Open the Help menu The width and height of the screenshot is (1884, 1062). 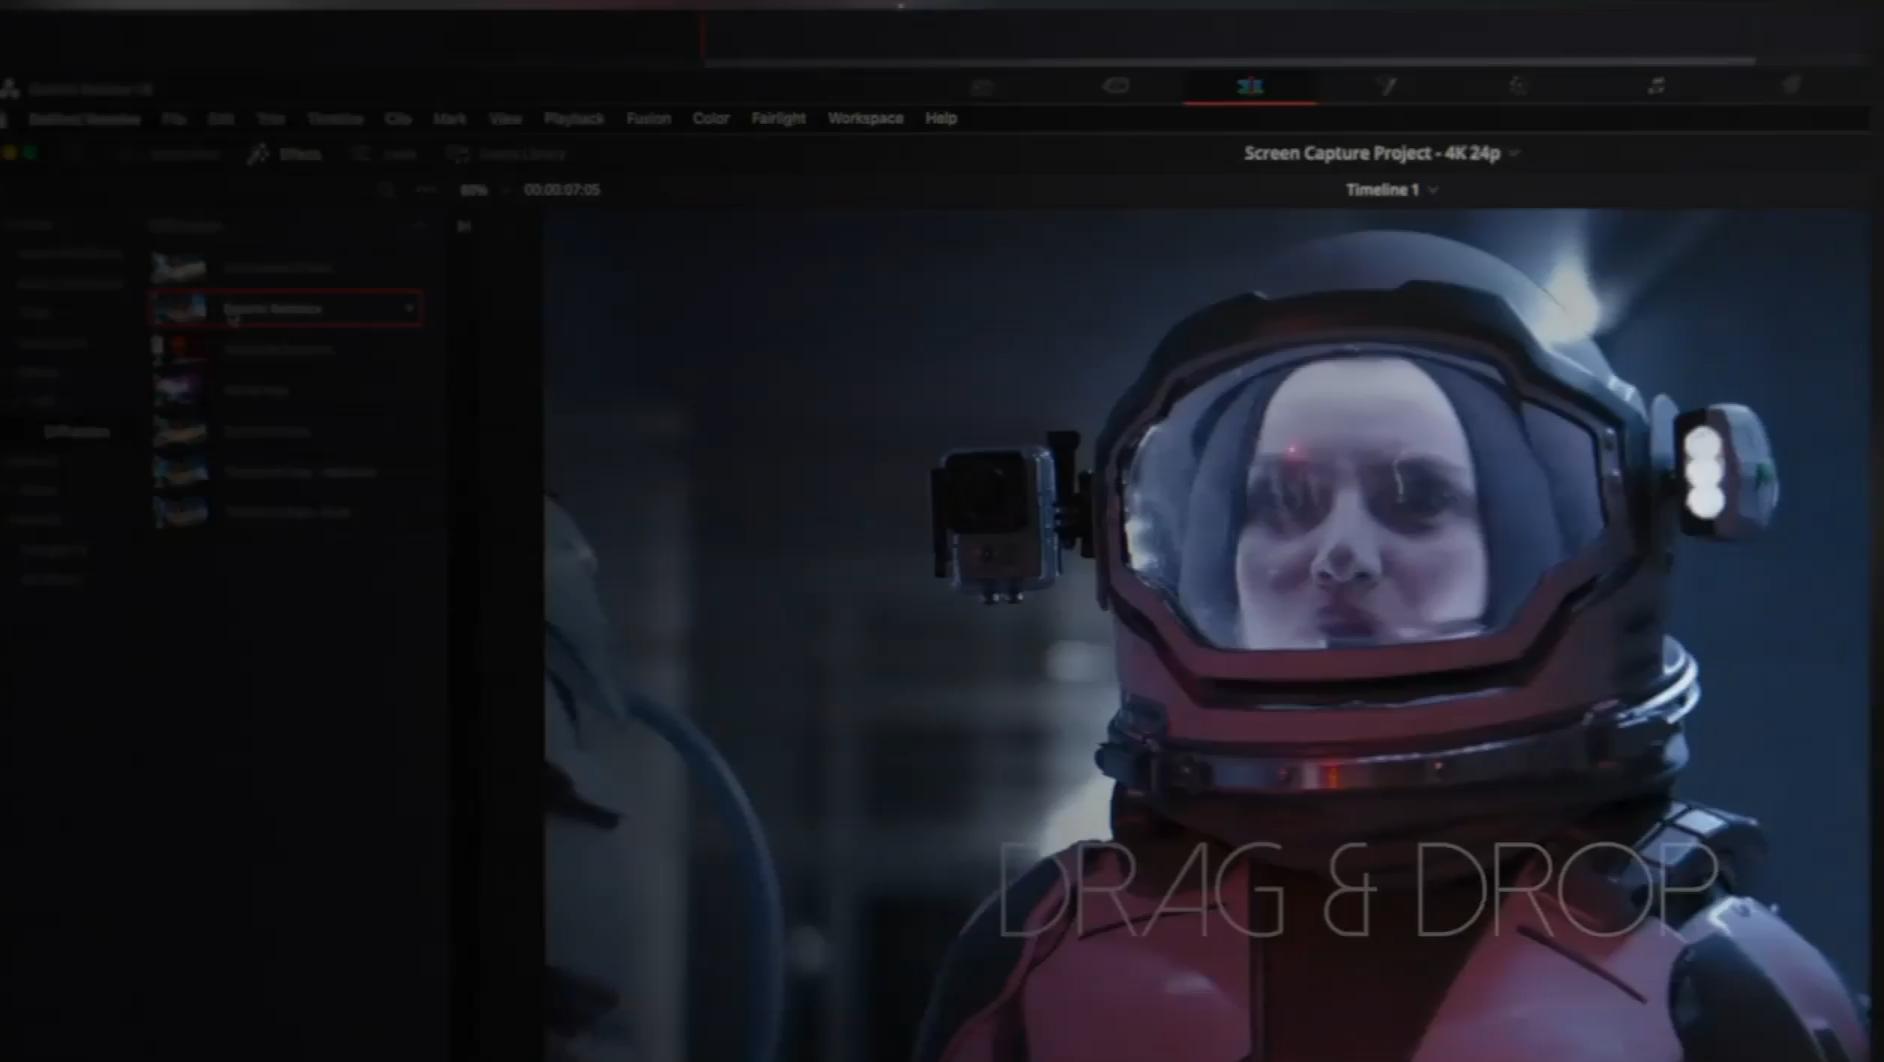tap(941, 118)
